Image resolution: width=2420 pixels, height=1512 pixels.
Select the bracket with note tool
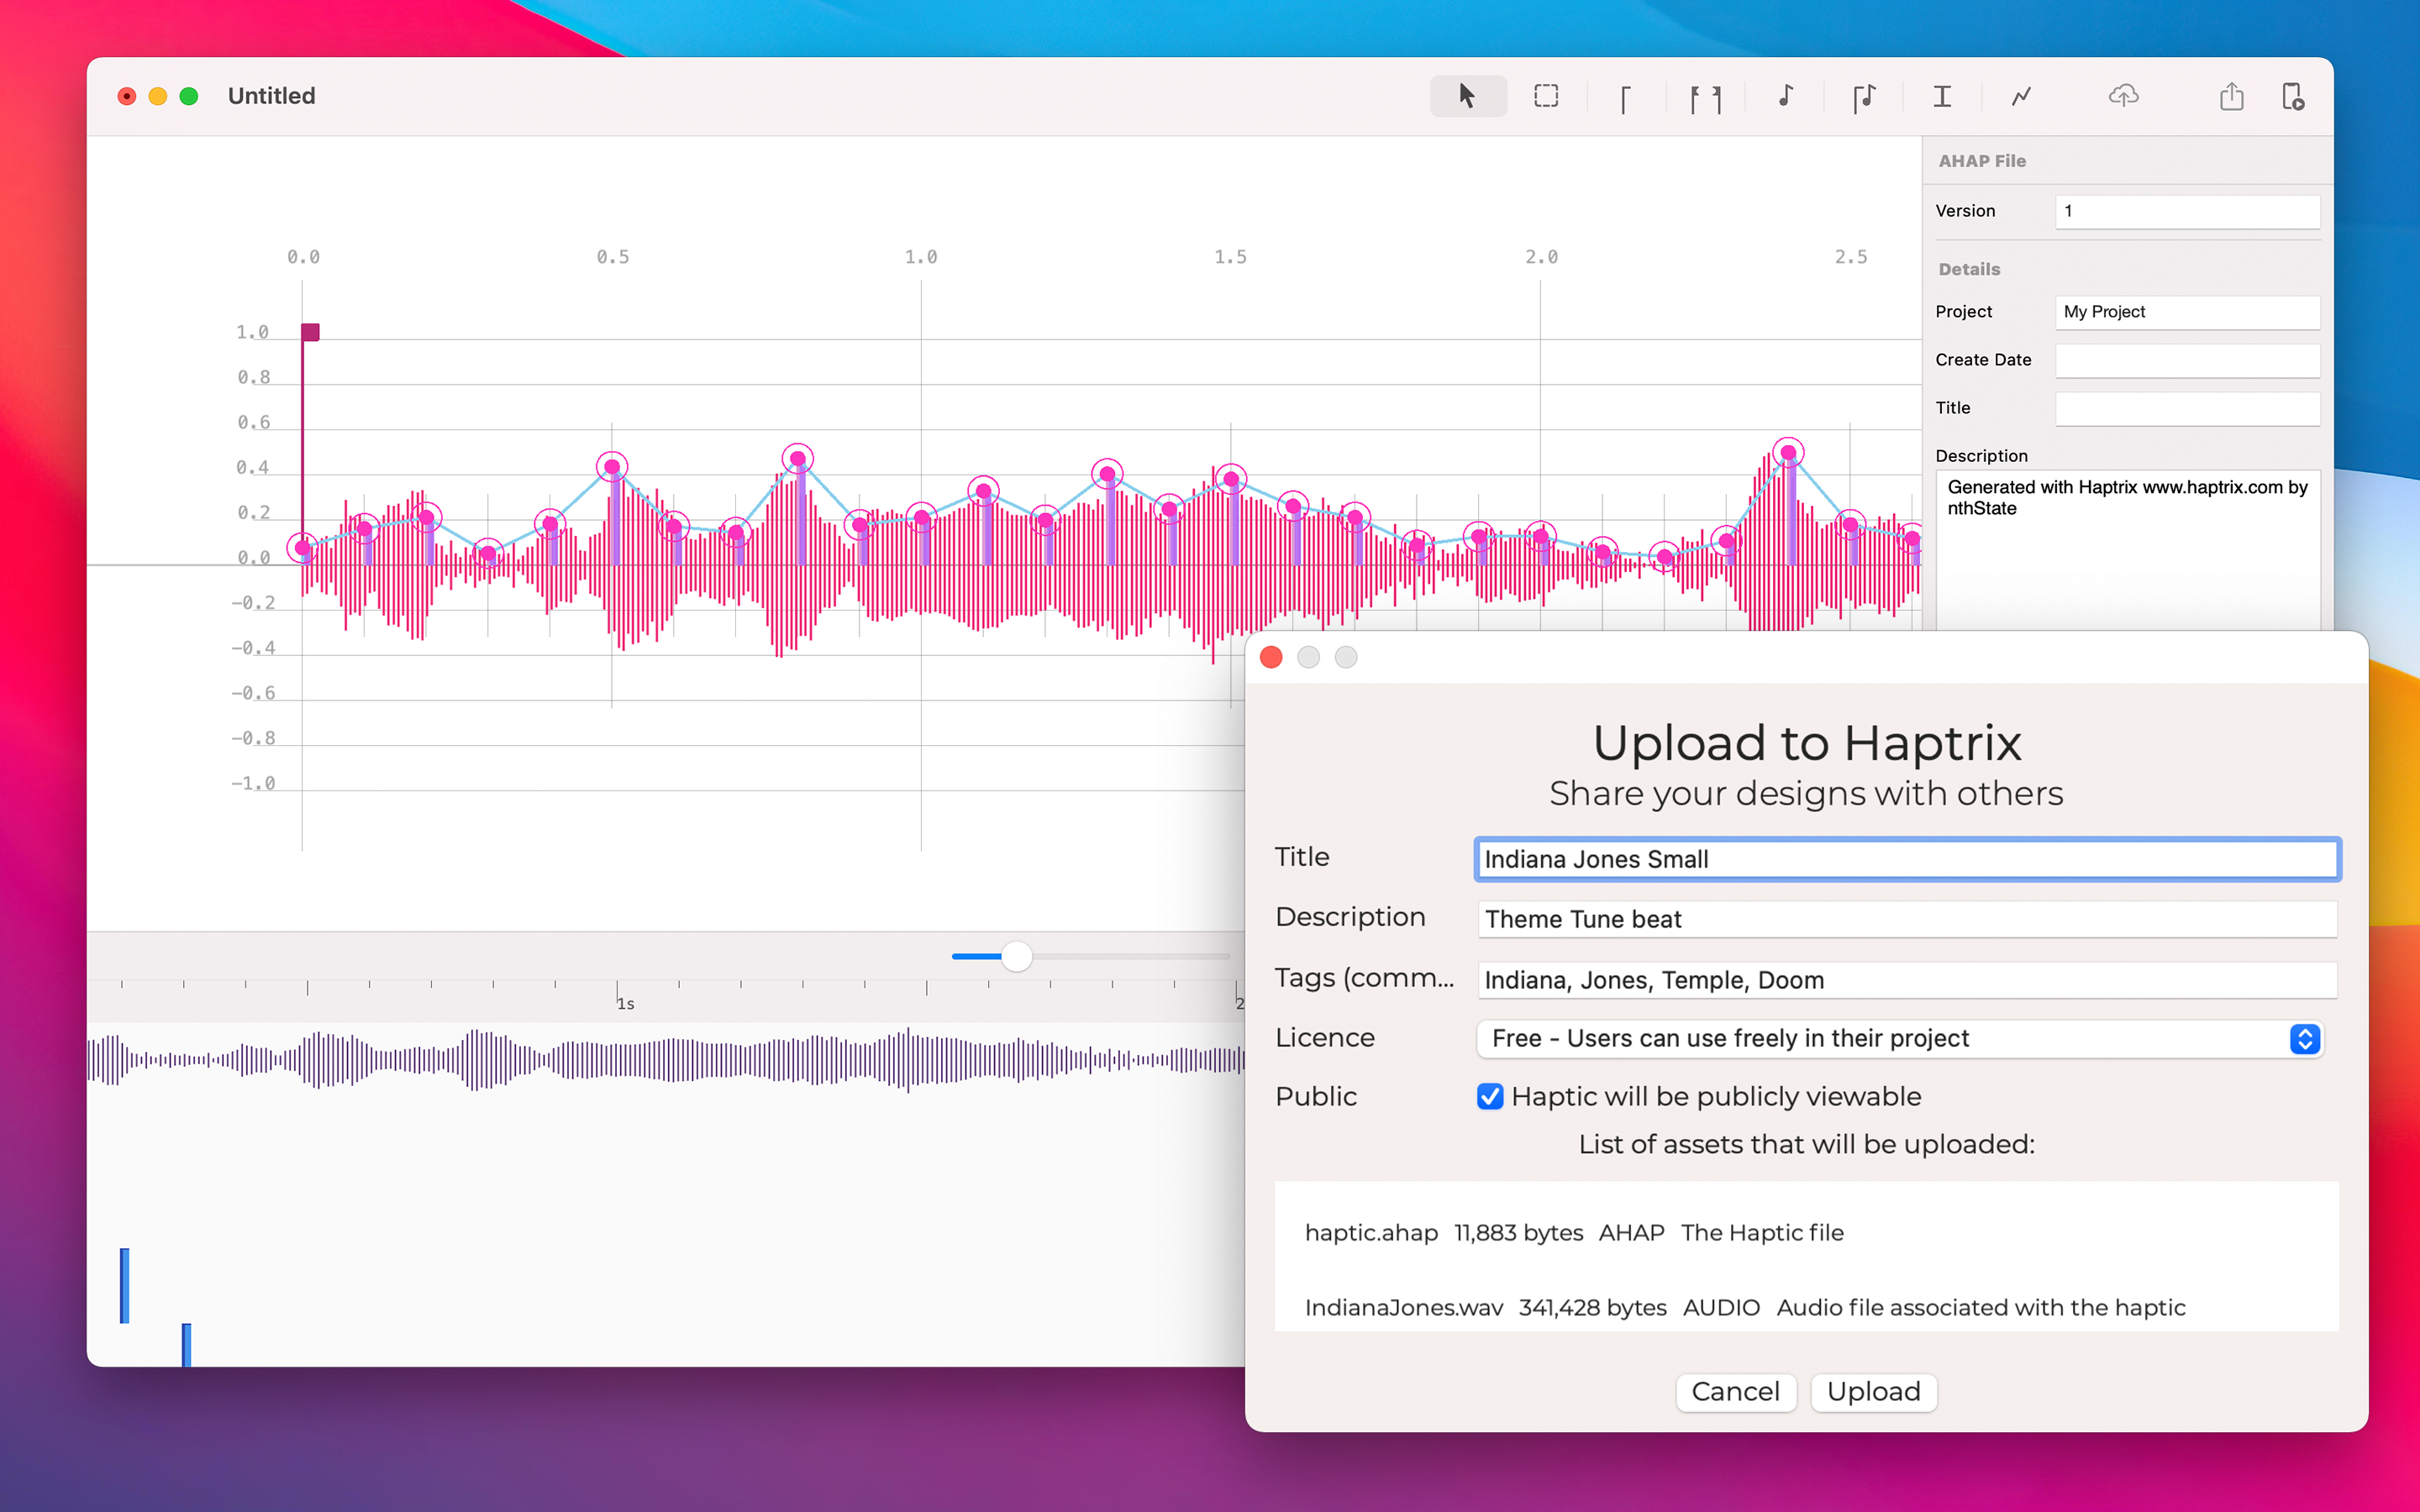(x=1863, y=98)
